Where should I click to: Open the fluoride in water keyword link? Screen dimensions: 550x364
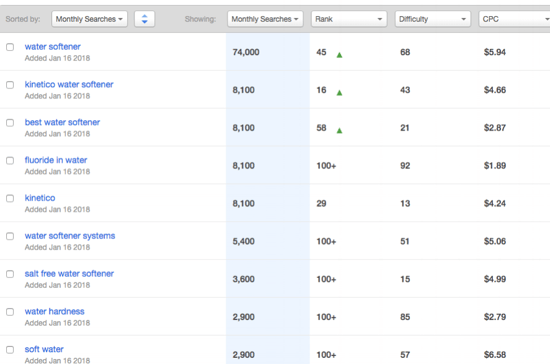pos(56,160)
